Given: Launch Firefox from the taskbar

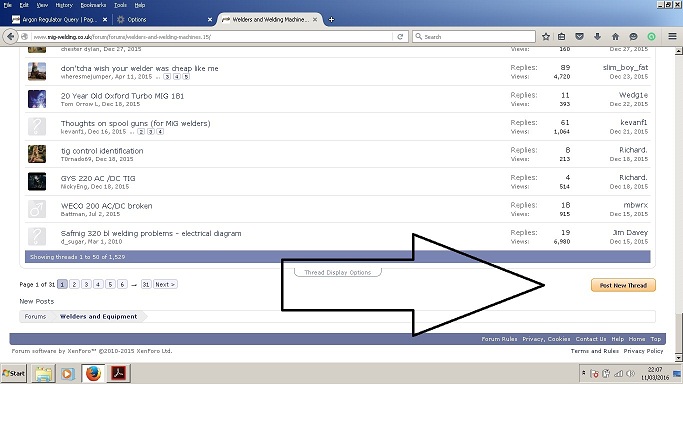Looking at the screenshot, I should pos(93,374).
